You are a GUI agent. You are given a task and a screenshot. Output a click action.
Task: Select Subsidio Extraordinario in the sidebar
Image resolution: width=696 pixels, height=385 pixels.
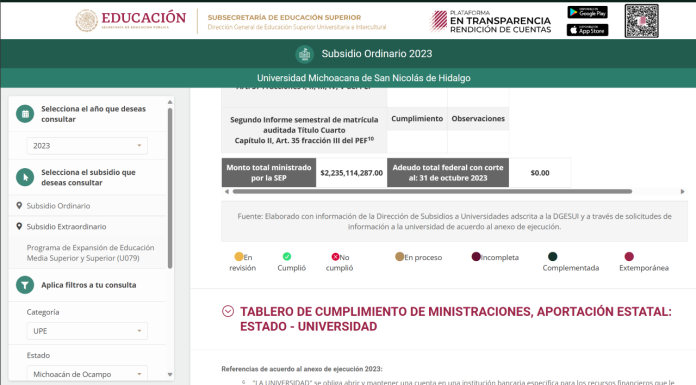[x=67, y=226]
